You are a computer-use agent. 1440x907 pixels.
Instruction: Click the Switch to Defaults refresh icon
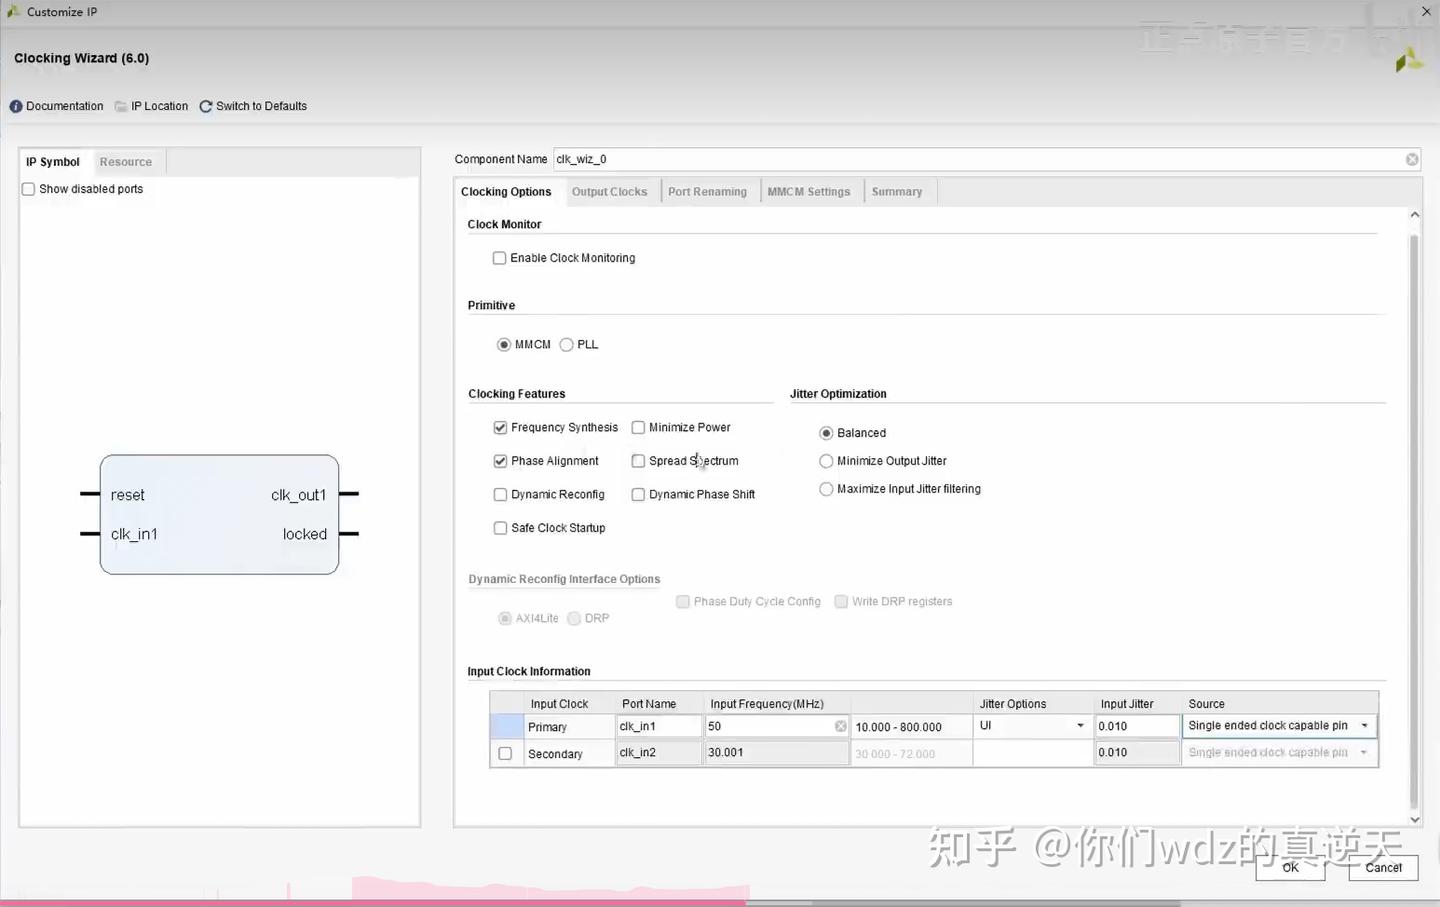click(x=206, y=105)
